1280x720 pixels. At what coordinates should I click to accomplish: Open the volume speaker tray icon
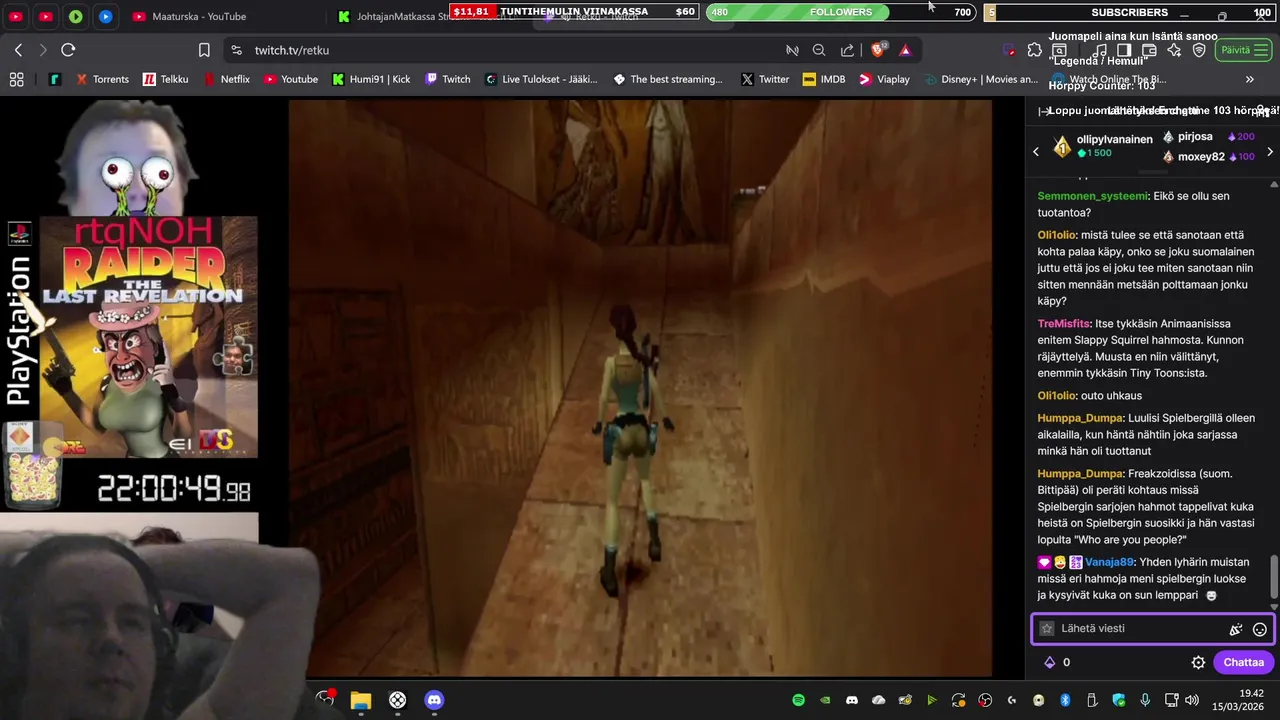pos(1191,700)
